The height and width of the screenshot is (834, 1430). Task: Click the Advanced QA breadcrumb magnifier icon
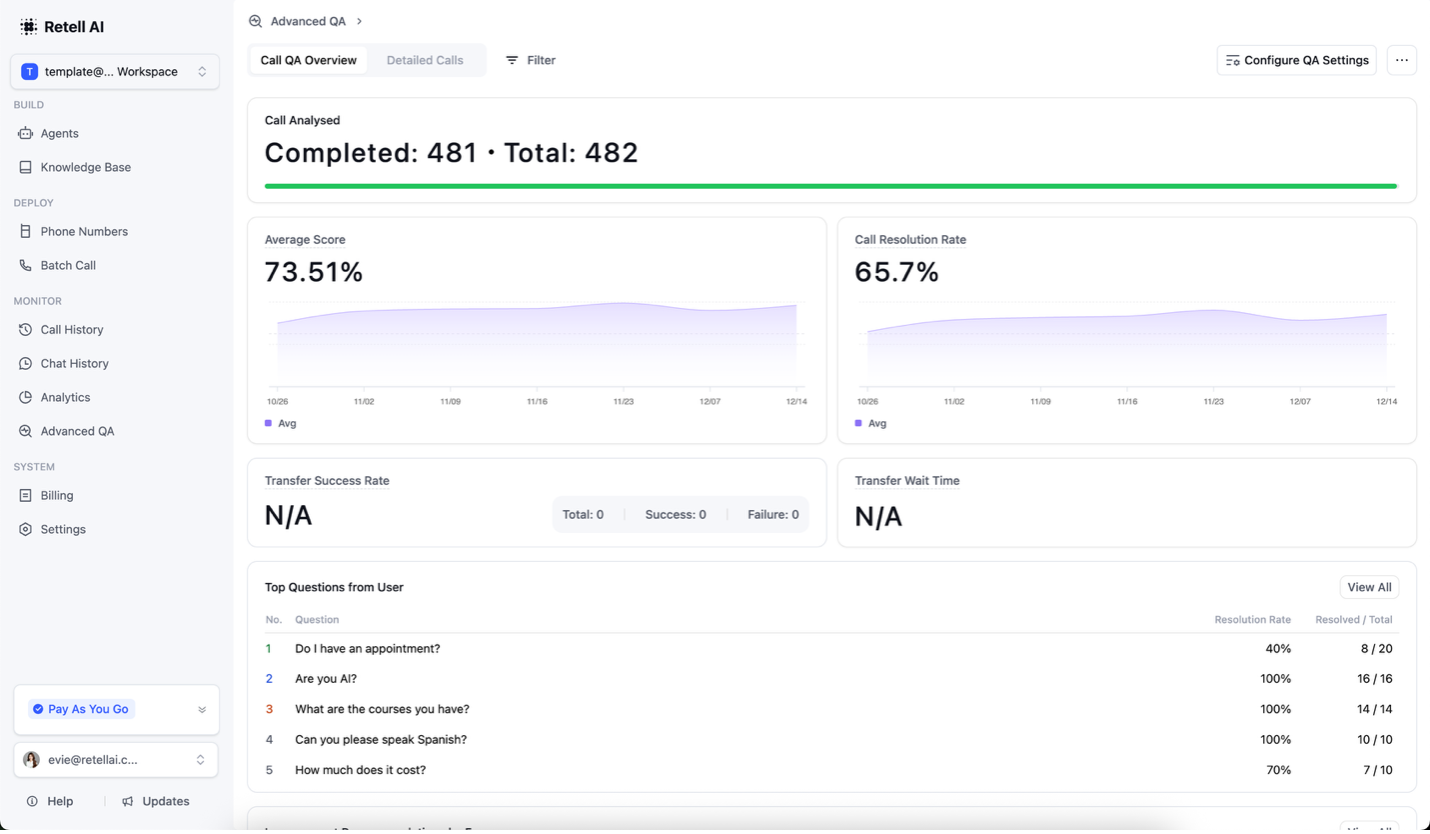pyautogui.click(x=255, y=21)
